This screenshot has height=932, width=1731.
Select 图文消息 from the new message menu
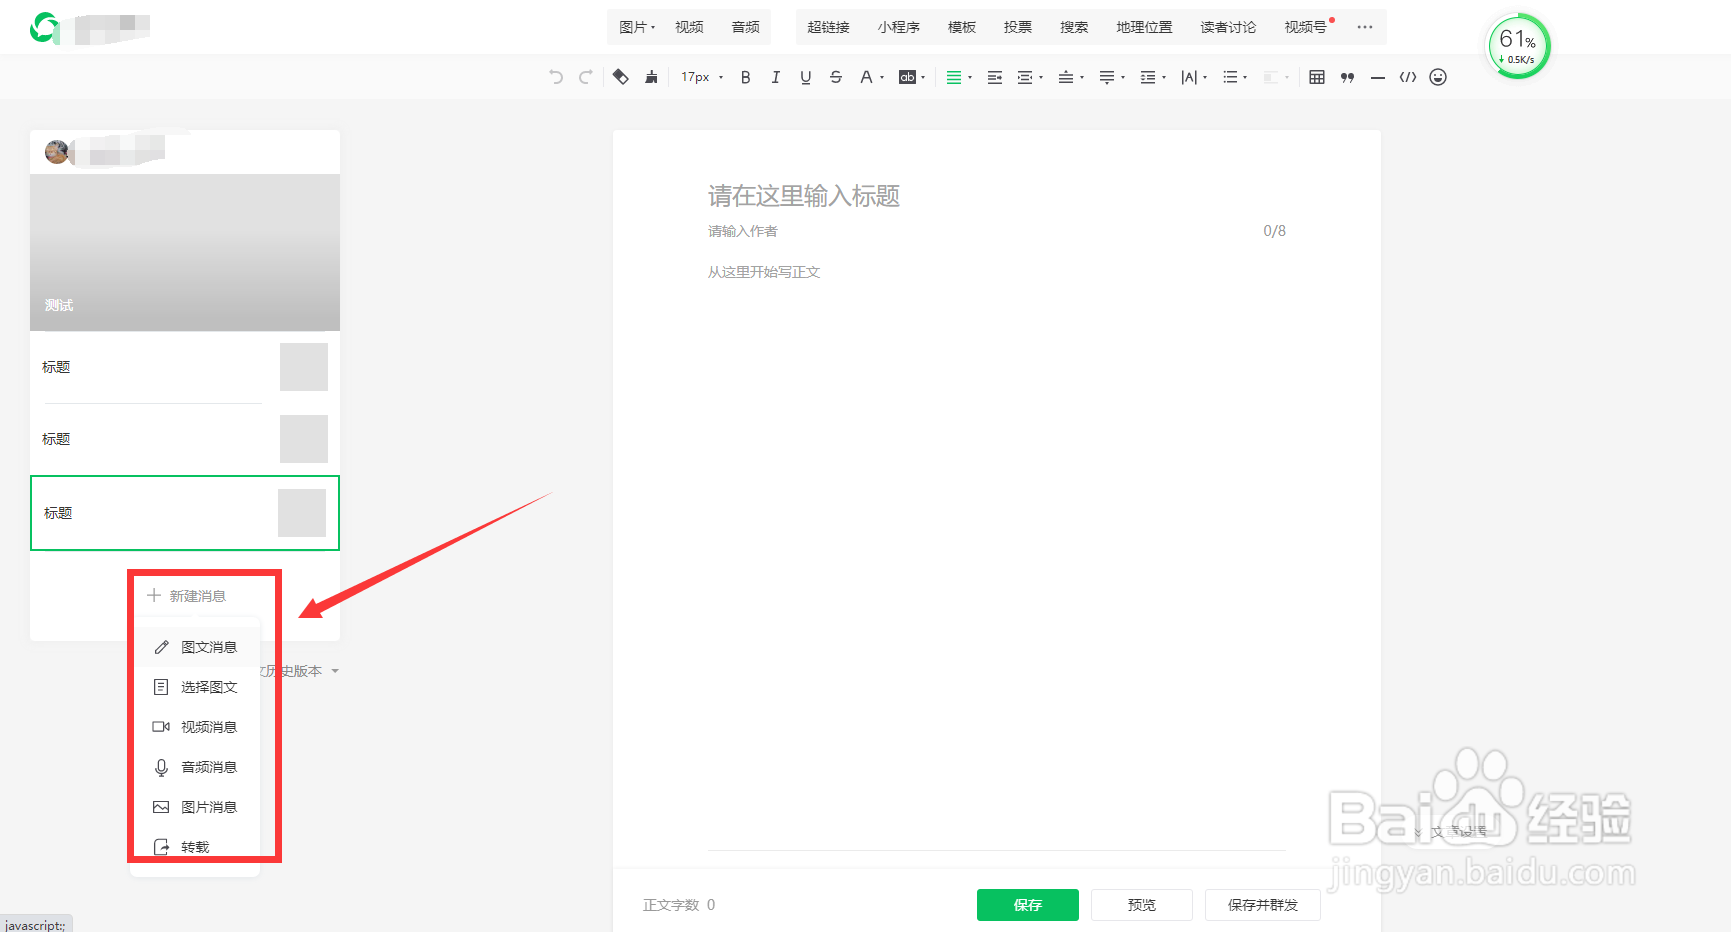point(209,646)
